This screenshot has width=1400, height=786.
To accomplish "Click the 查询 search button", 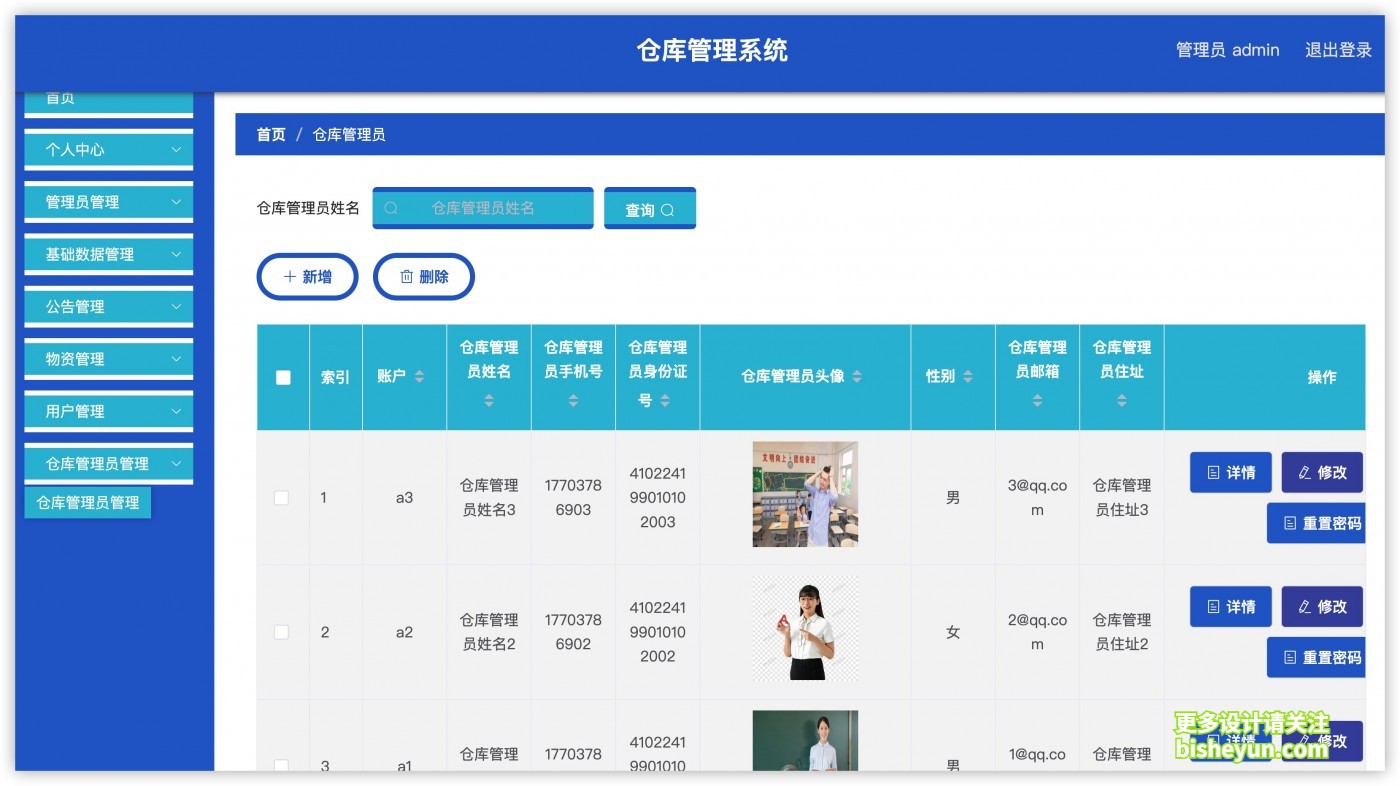I will (650, 209).
